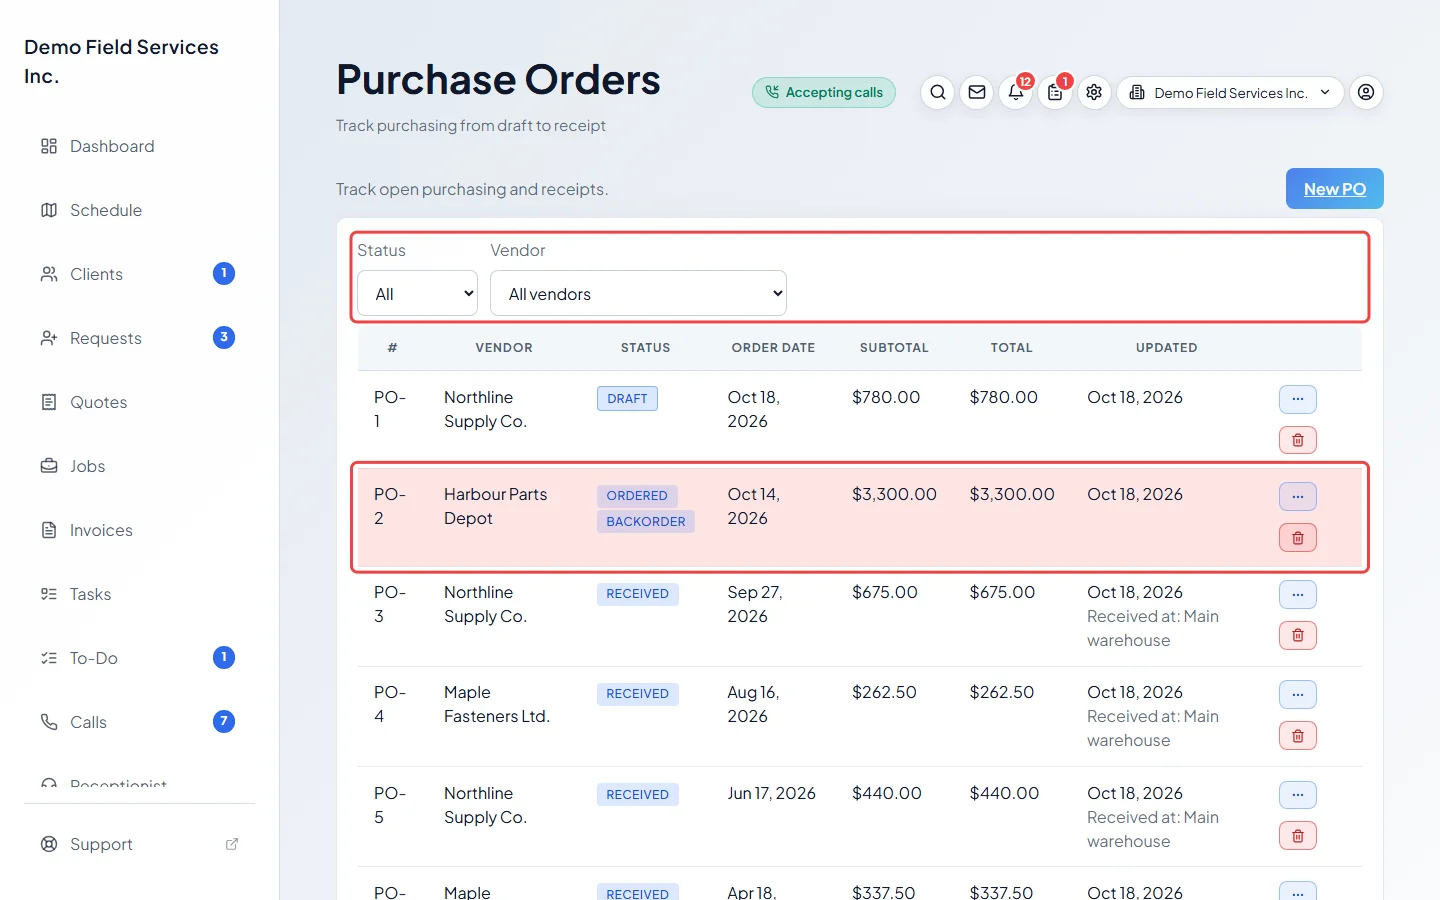This screenshot has height=900, width=1440.
Task: Open Calls in the sidebar
Action: coord(137,722)
